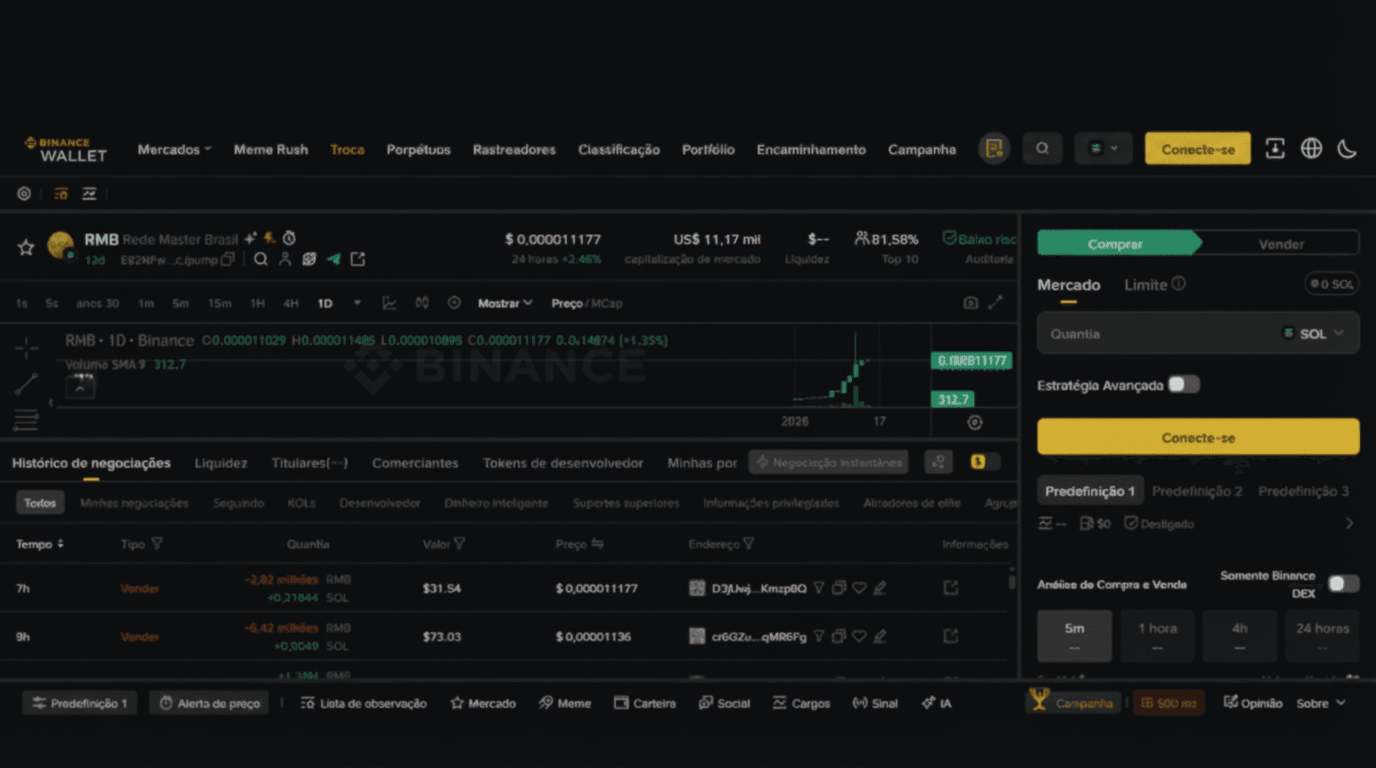1376x768 pixels.
Task: Expand the chart to fullscreen
Action: coord(996,303)
